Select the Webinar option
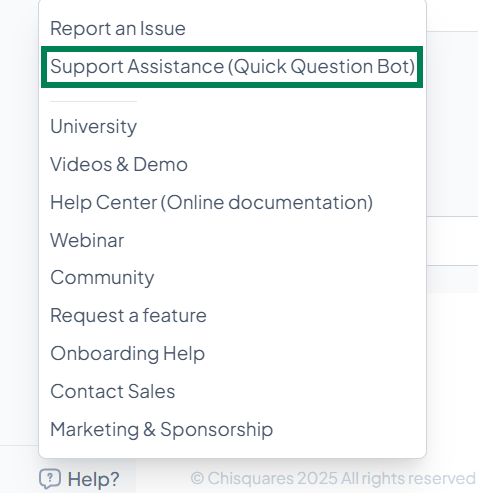 click(x=87, y=240)
